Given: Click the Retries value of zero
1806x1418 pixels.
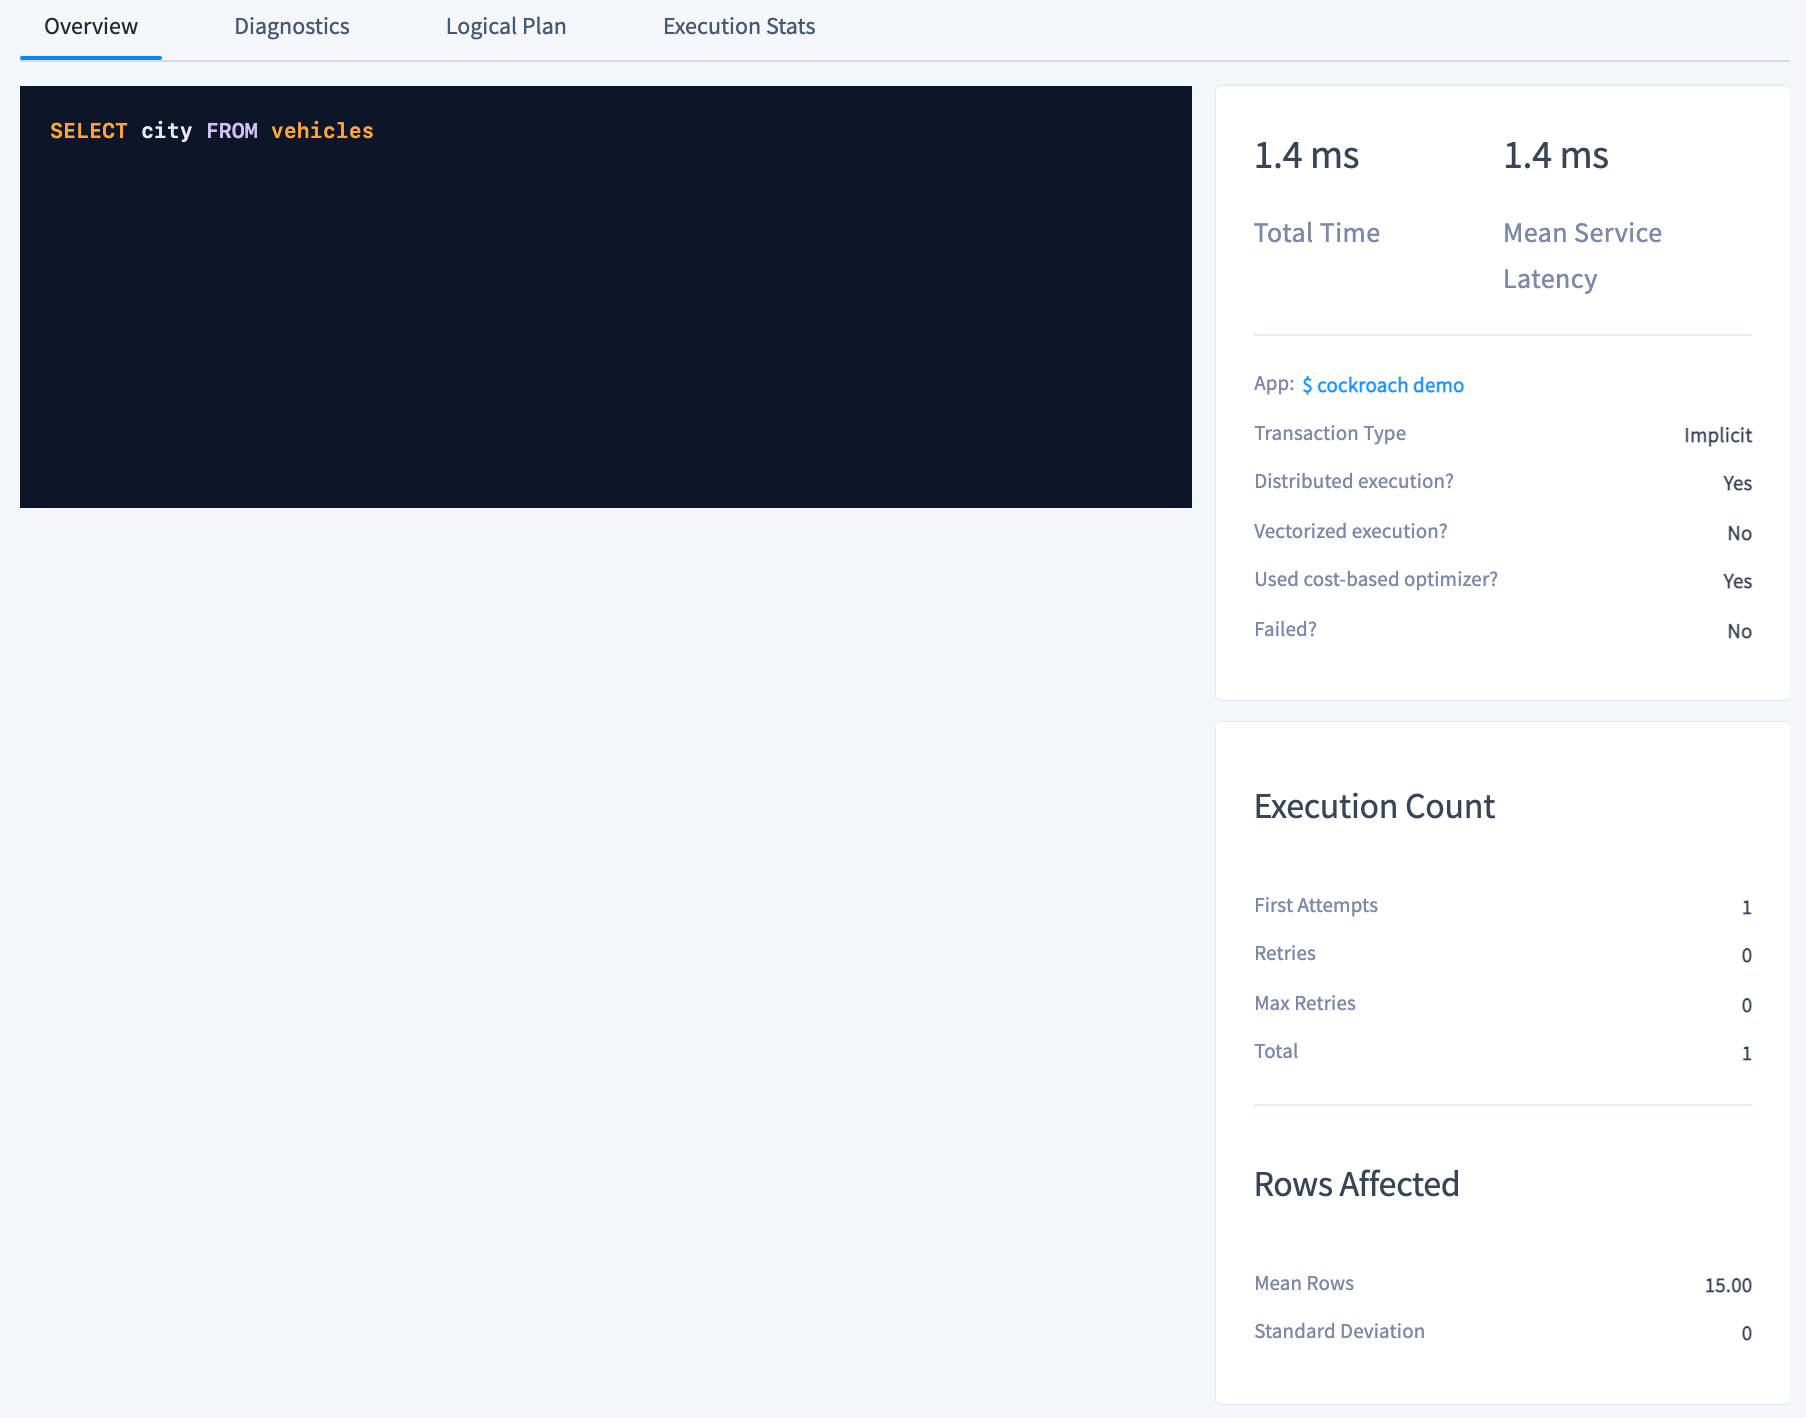Looking at the screenshot, I should [1746, 955].
